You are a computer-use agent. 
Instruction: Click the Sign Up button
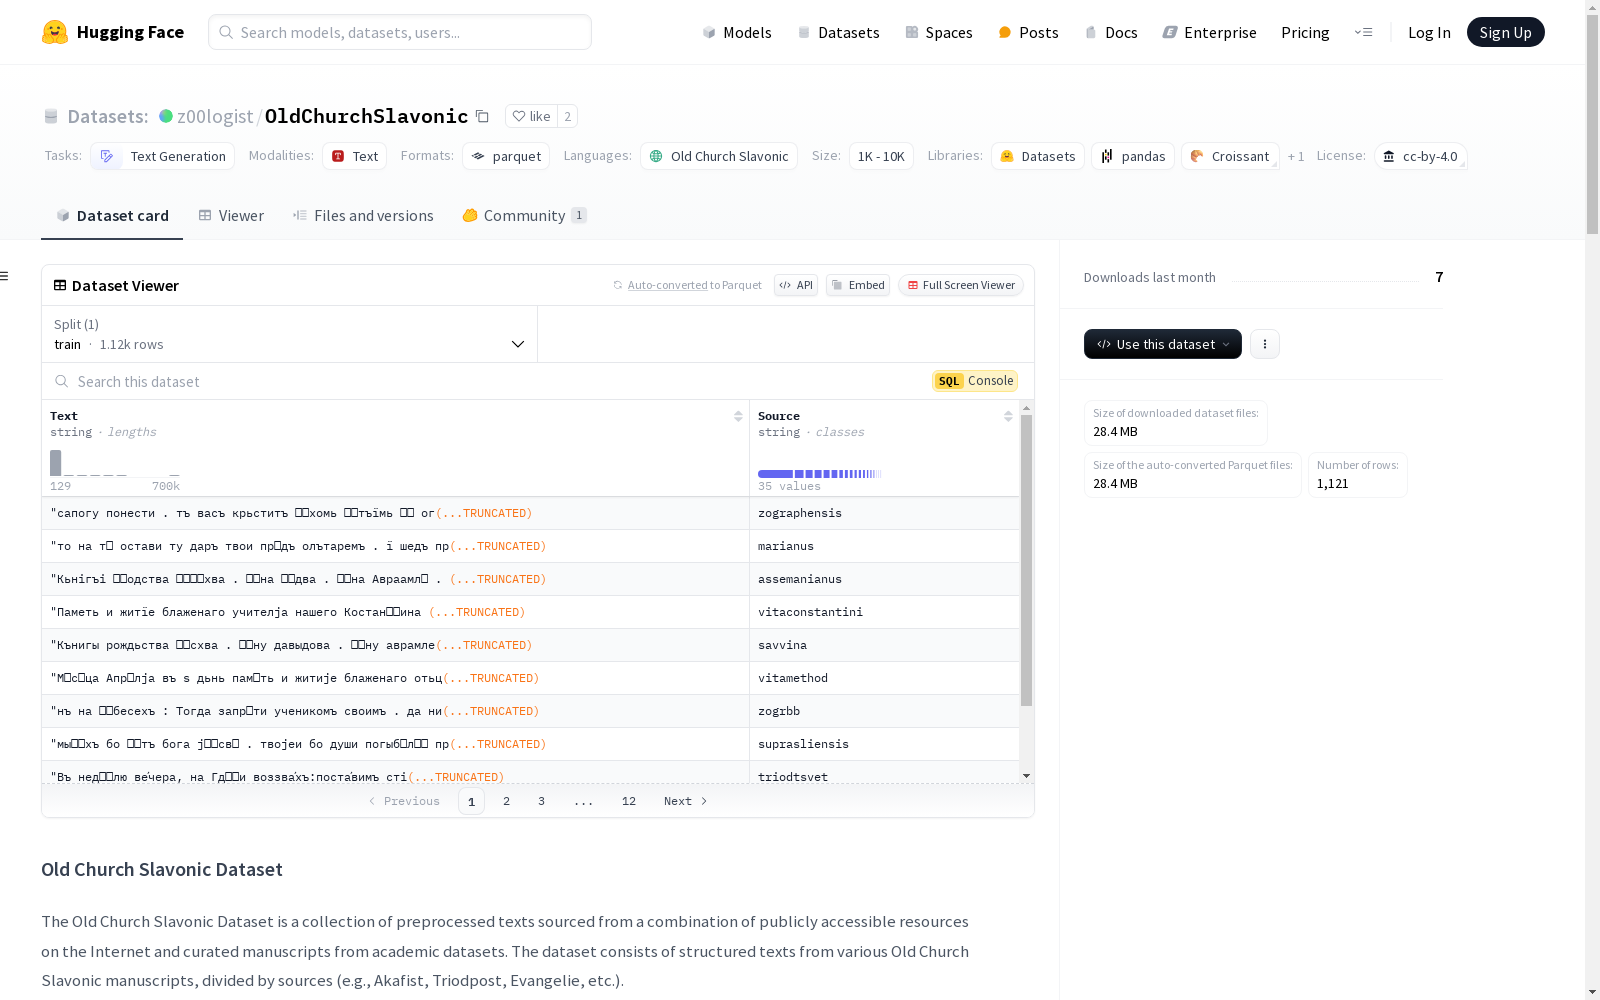[x=1506, y=32]
